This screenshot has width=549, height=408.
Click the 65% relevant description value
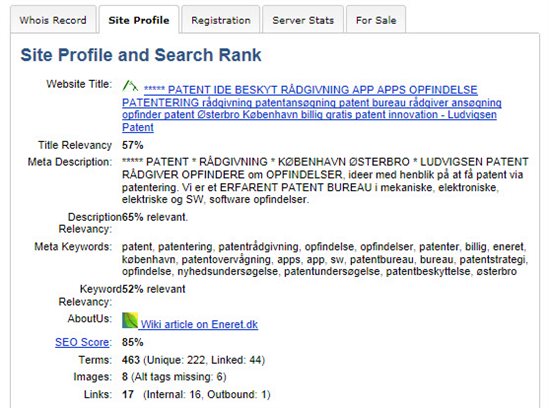click(155, 217)
